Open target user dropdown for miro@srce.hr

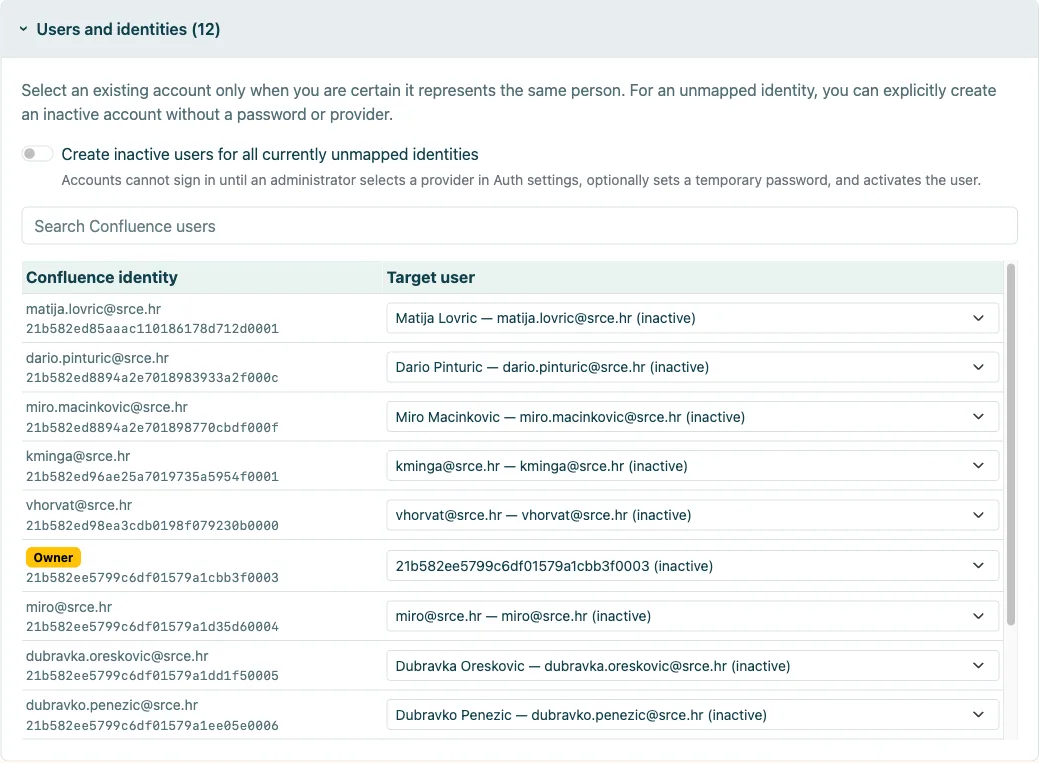click(692, 616)
